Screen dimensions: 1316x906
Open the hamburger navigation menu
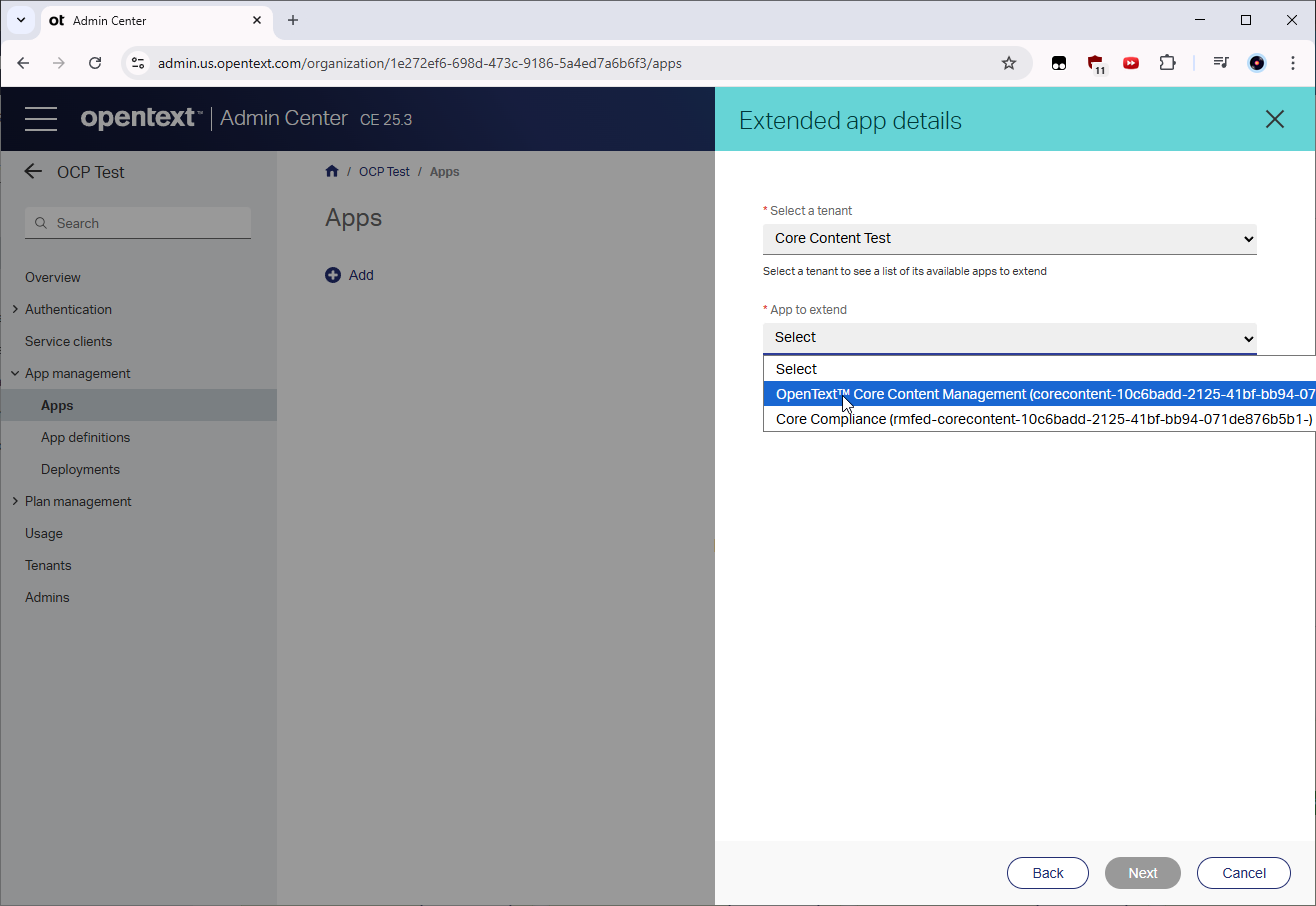coord(41,119)
